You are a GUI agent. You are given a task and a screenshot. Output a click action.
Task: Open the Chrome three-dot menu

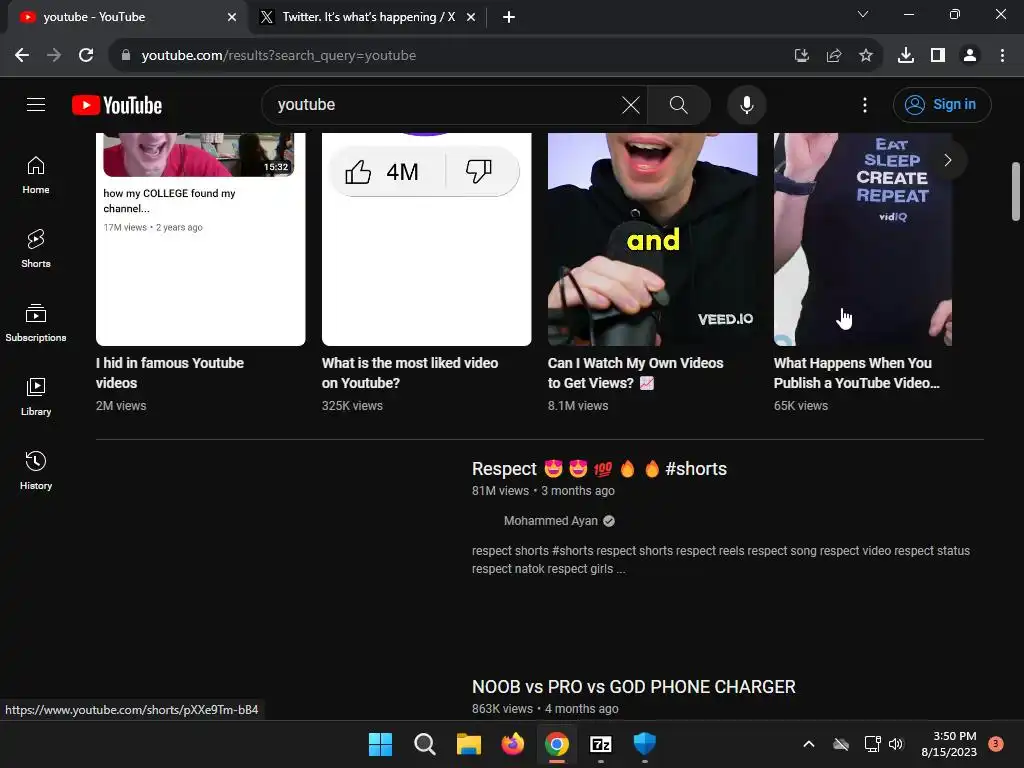pyautogui.click(x=1002, y=56)
